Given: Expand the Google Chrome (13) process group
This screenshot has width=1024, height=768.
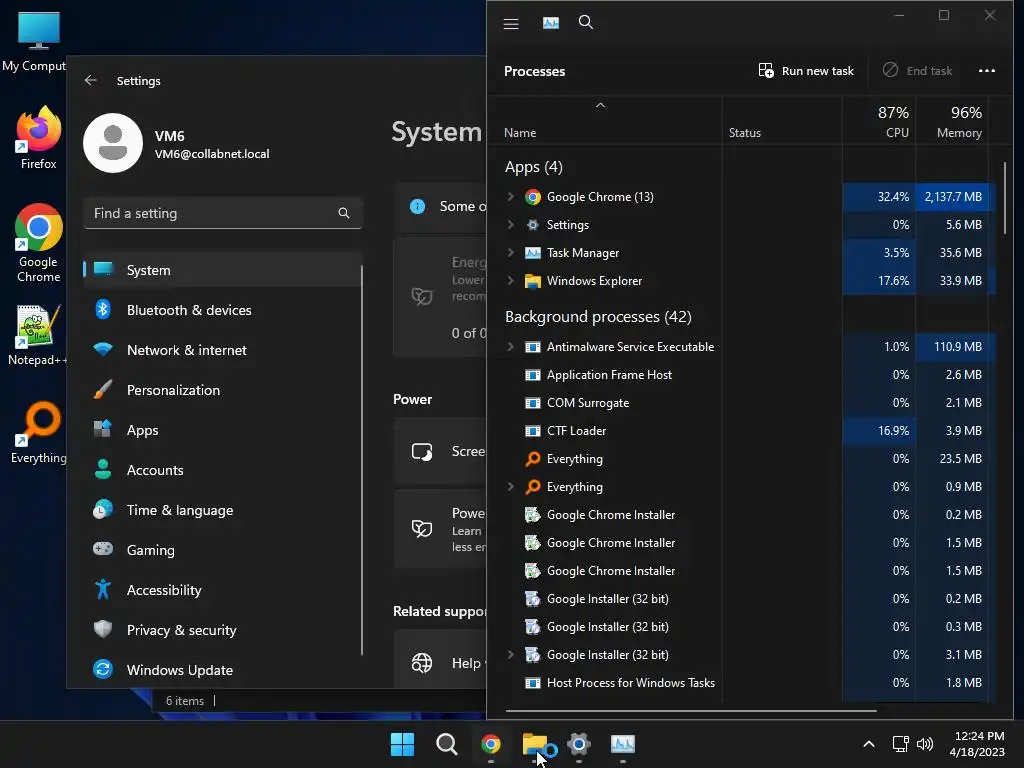Looking at the screenshot, I should 511,197.
